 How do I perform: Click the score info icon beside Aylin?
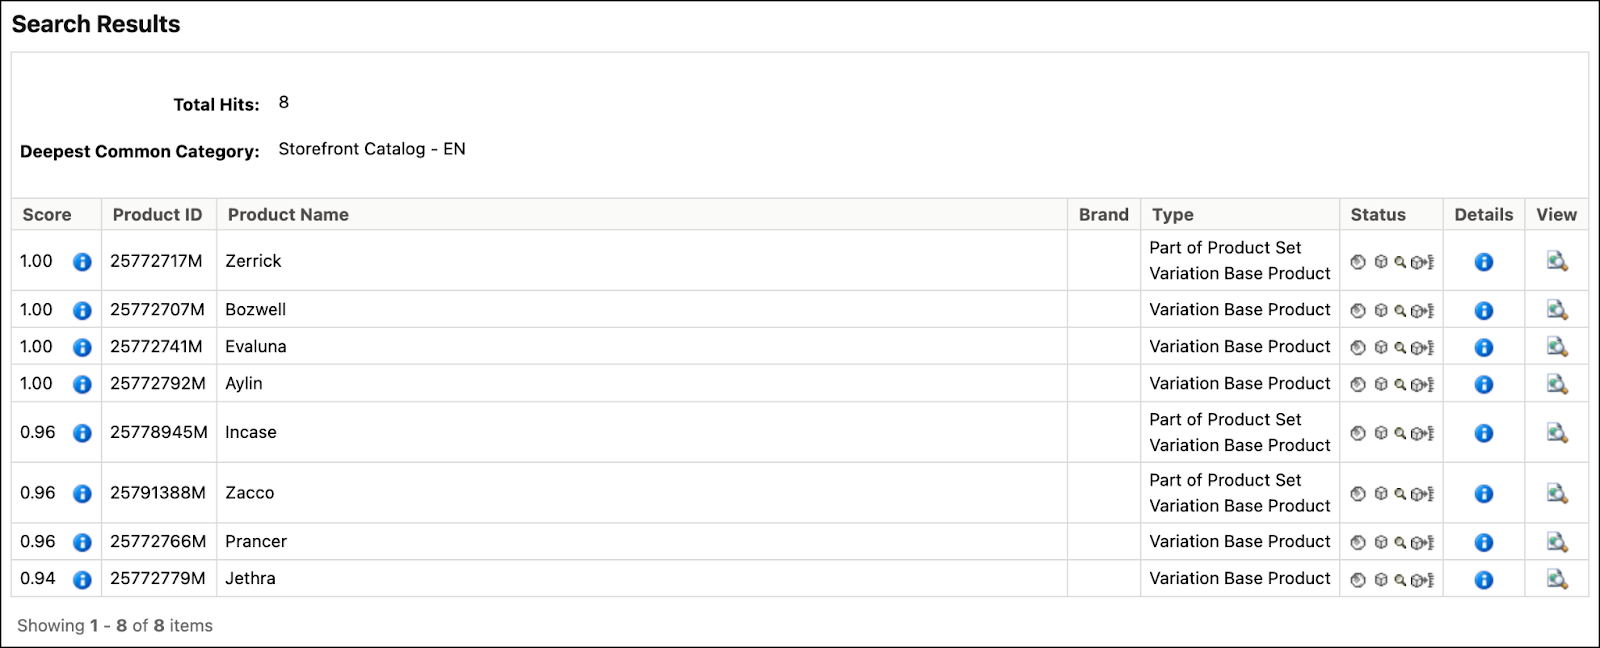81,383
